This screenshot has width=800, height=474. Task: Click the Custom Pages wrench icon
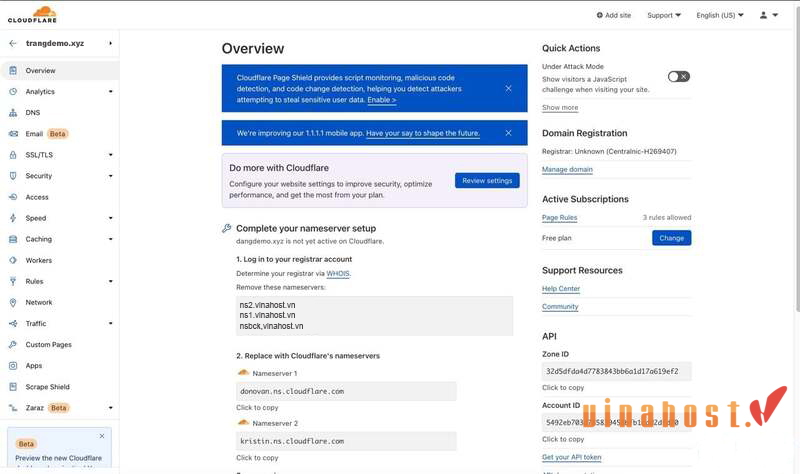click(13, 344)
